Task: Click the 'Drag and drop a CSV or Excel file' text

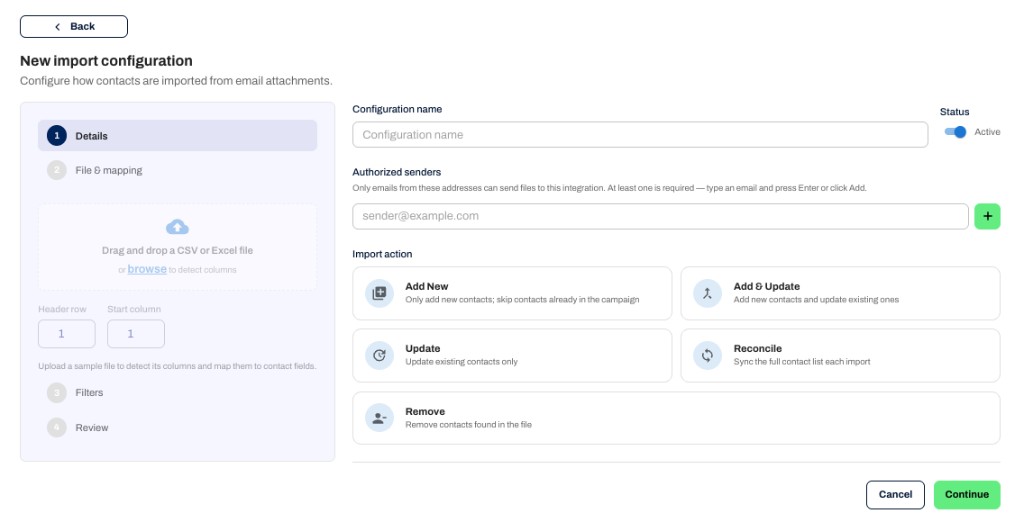Action: click(177, 250)
